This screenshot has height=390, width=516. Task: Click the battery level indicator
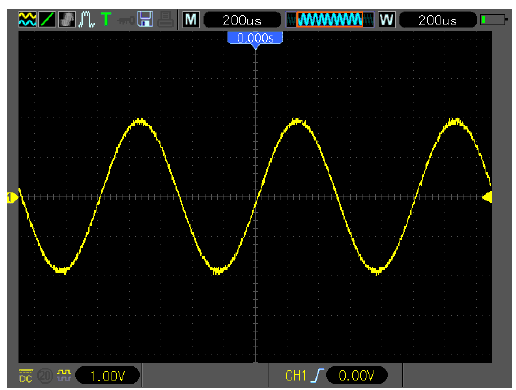(x=494, y=20)
